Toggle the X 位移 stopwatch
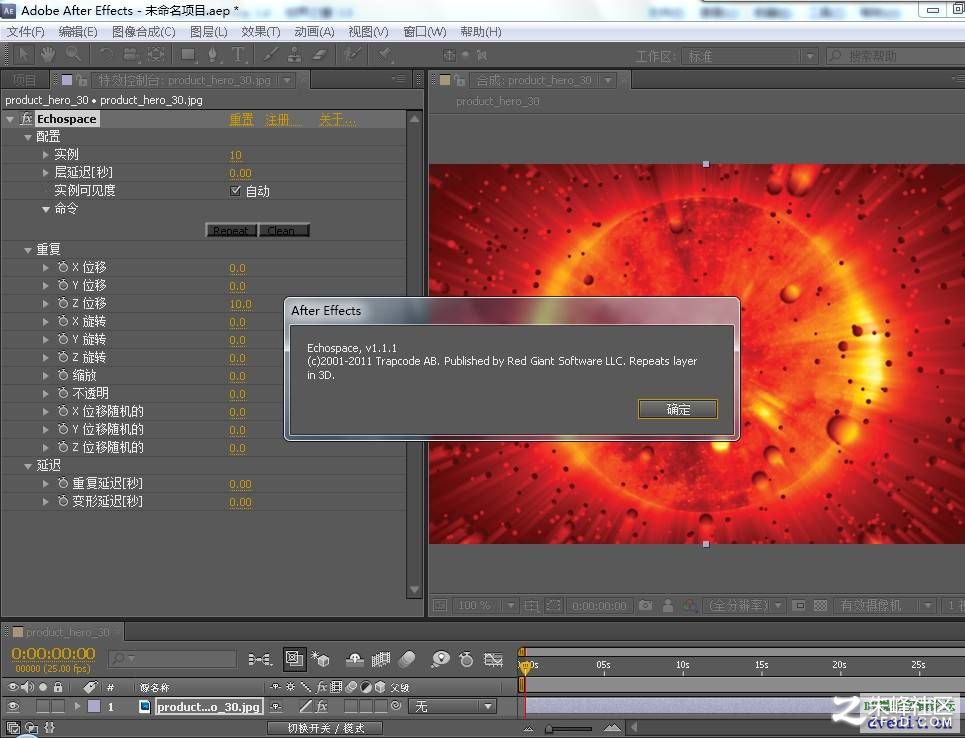The height and width of the screenshot is (738, 965). pos(63,267)
